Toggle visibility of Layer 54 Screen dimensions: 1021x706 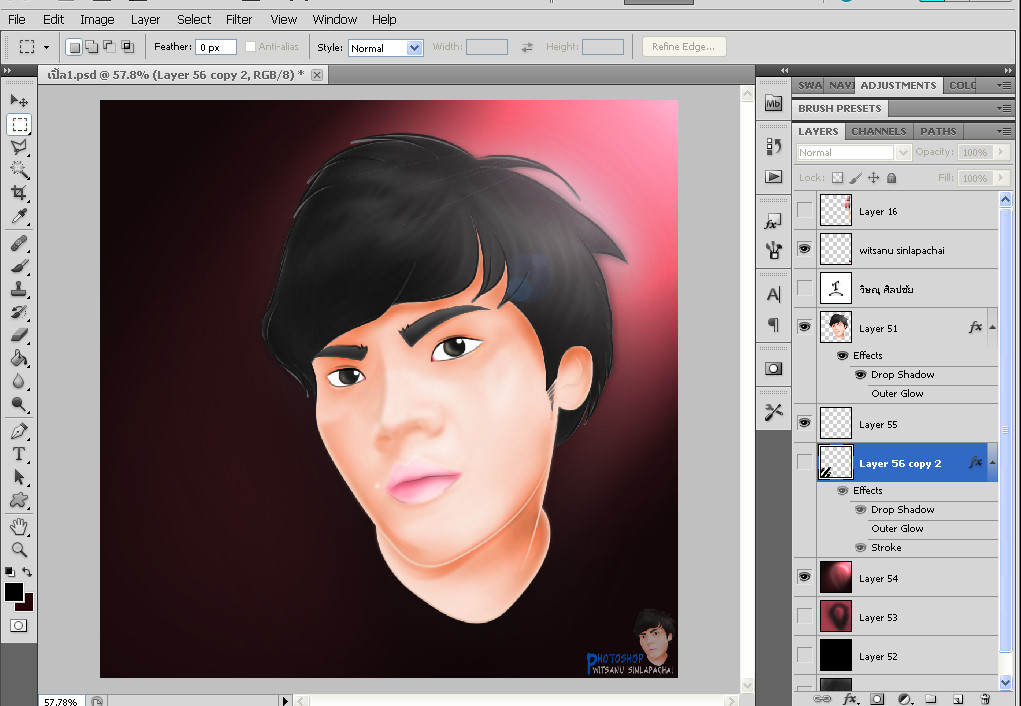pyautogui.click(x=804, y=578)
